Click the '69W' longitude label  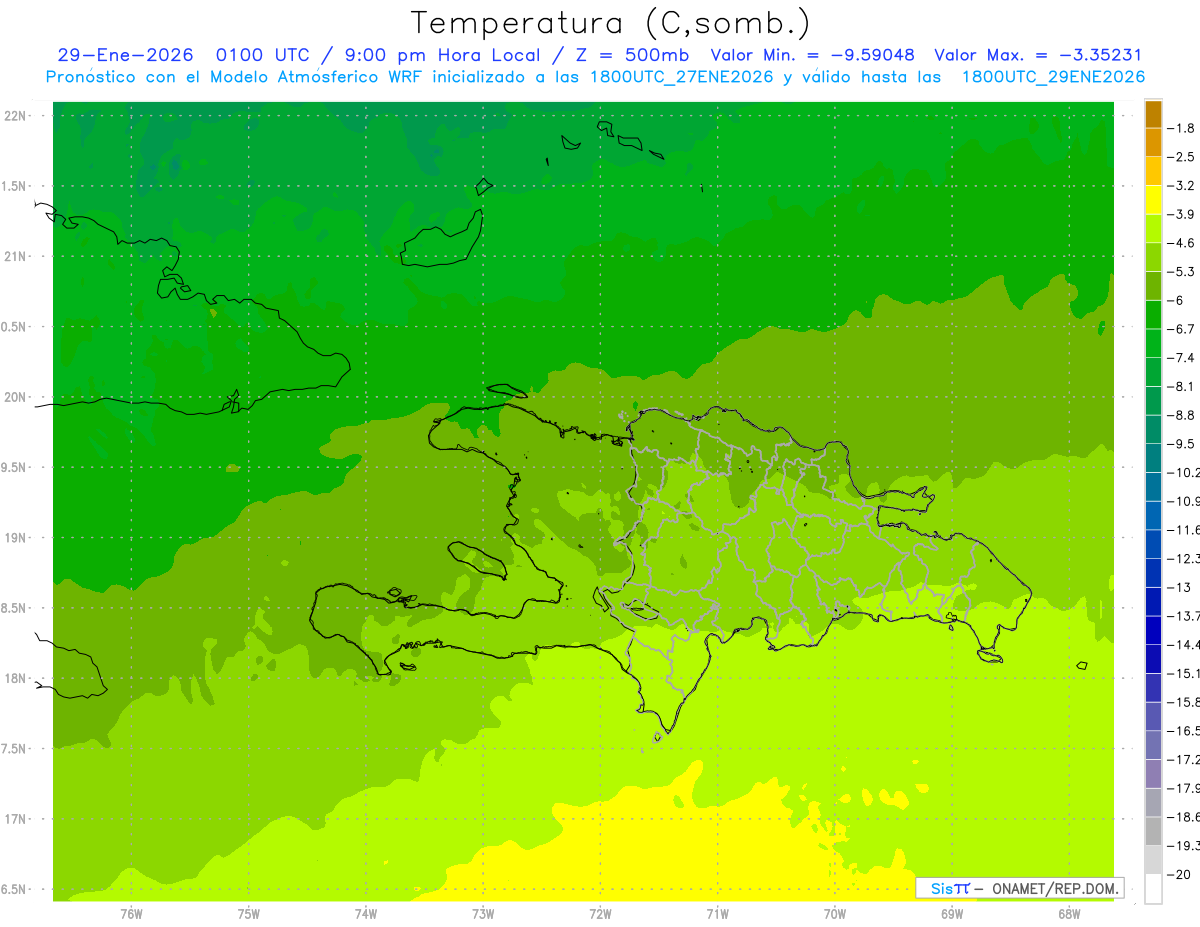952,913
